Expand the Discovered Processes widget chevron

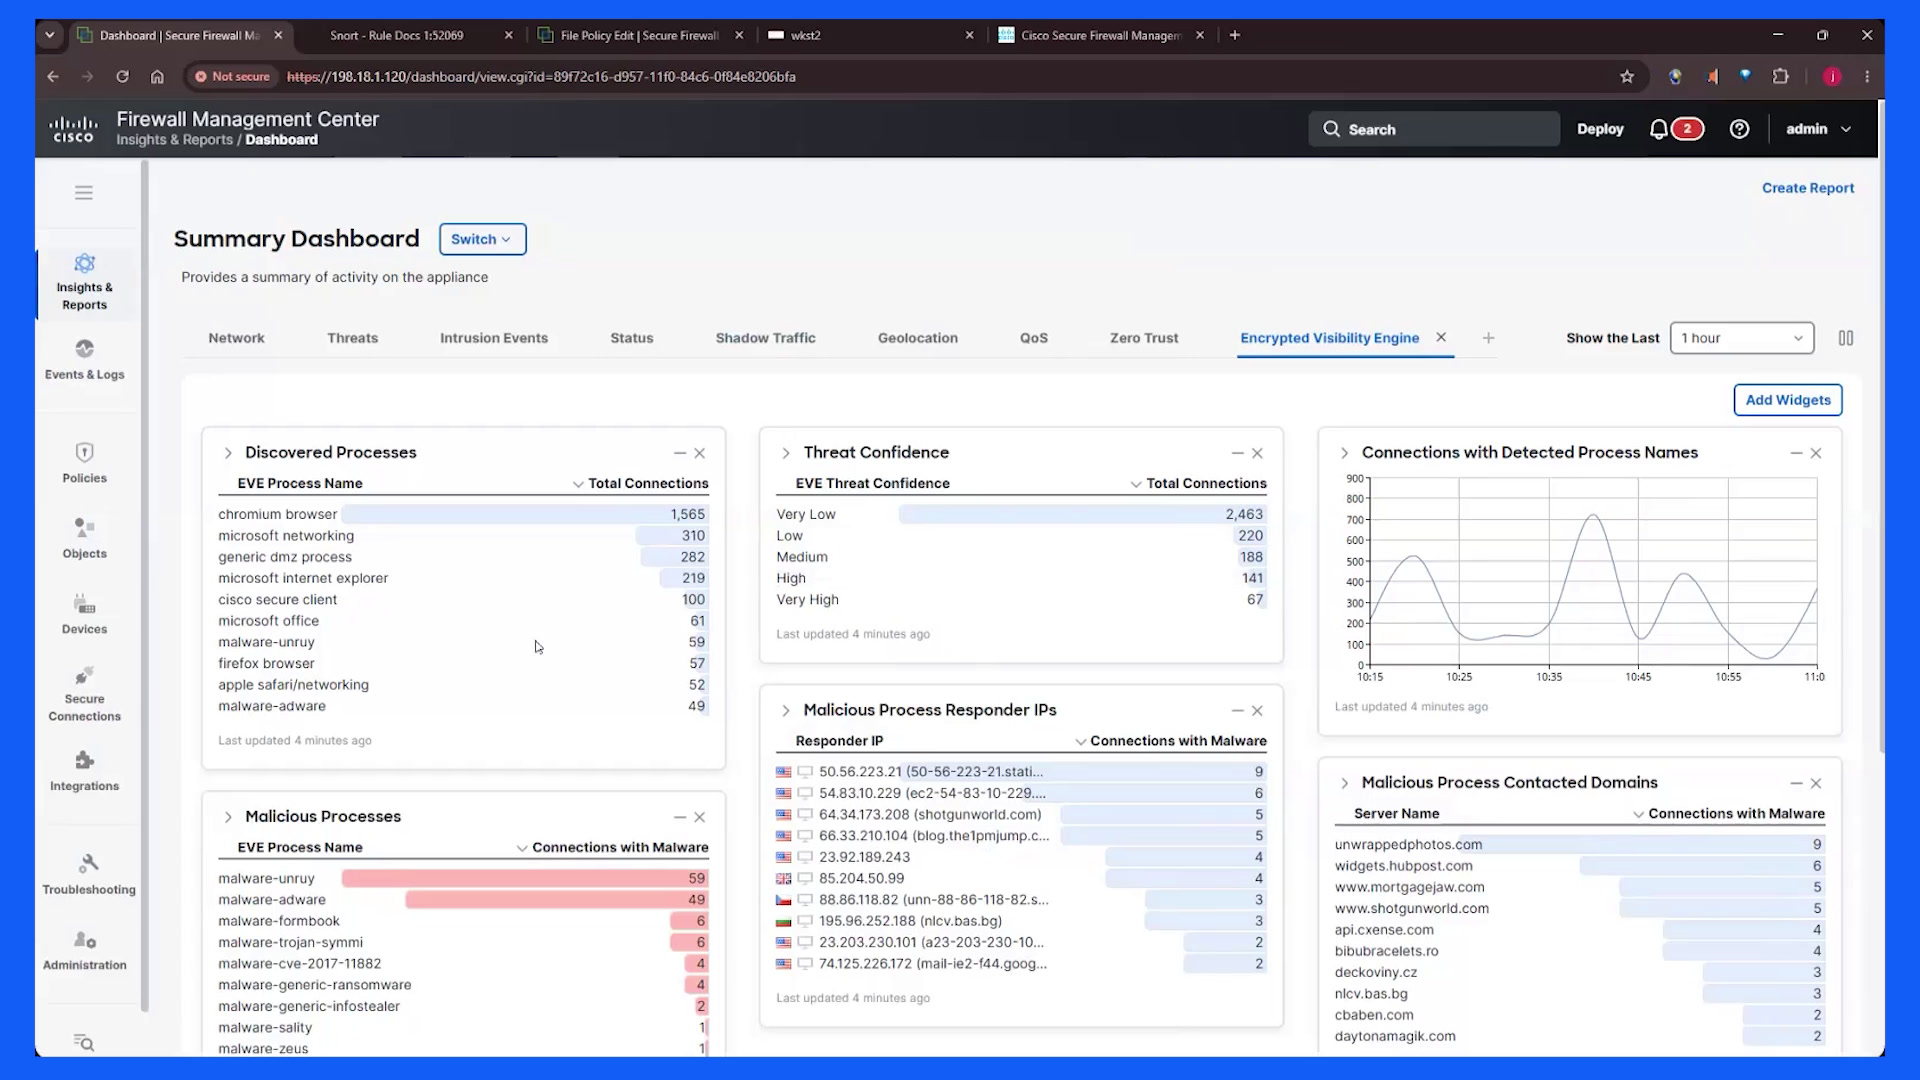click(x=228, y=453)
